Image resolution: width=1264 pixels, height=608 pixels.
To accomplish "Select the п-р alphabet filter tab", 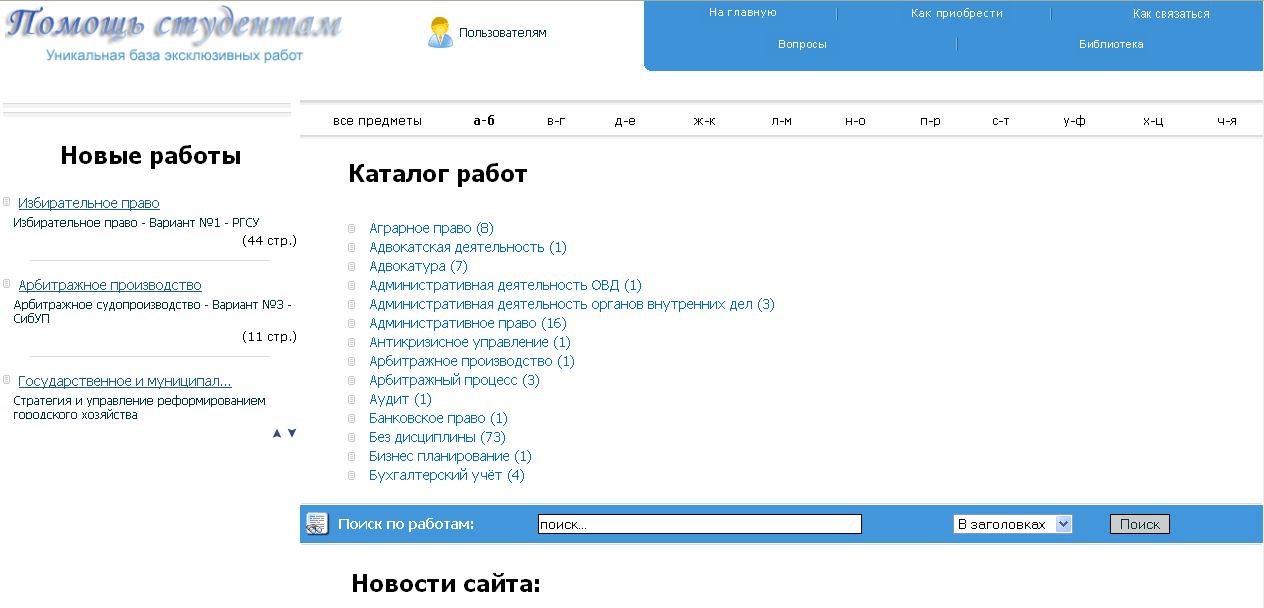I will (930, 121).
